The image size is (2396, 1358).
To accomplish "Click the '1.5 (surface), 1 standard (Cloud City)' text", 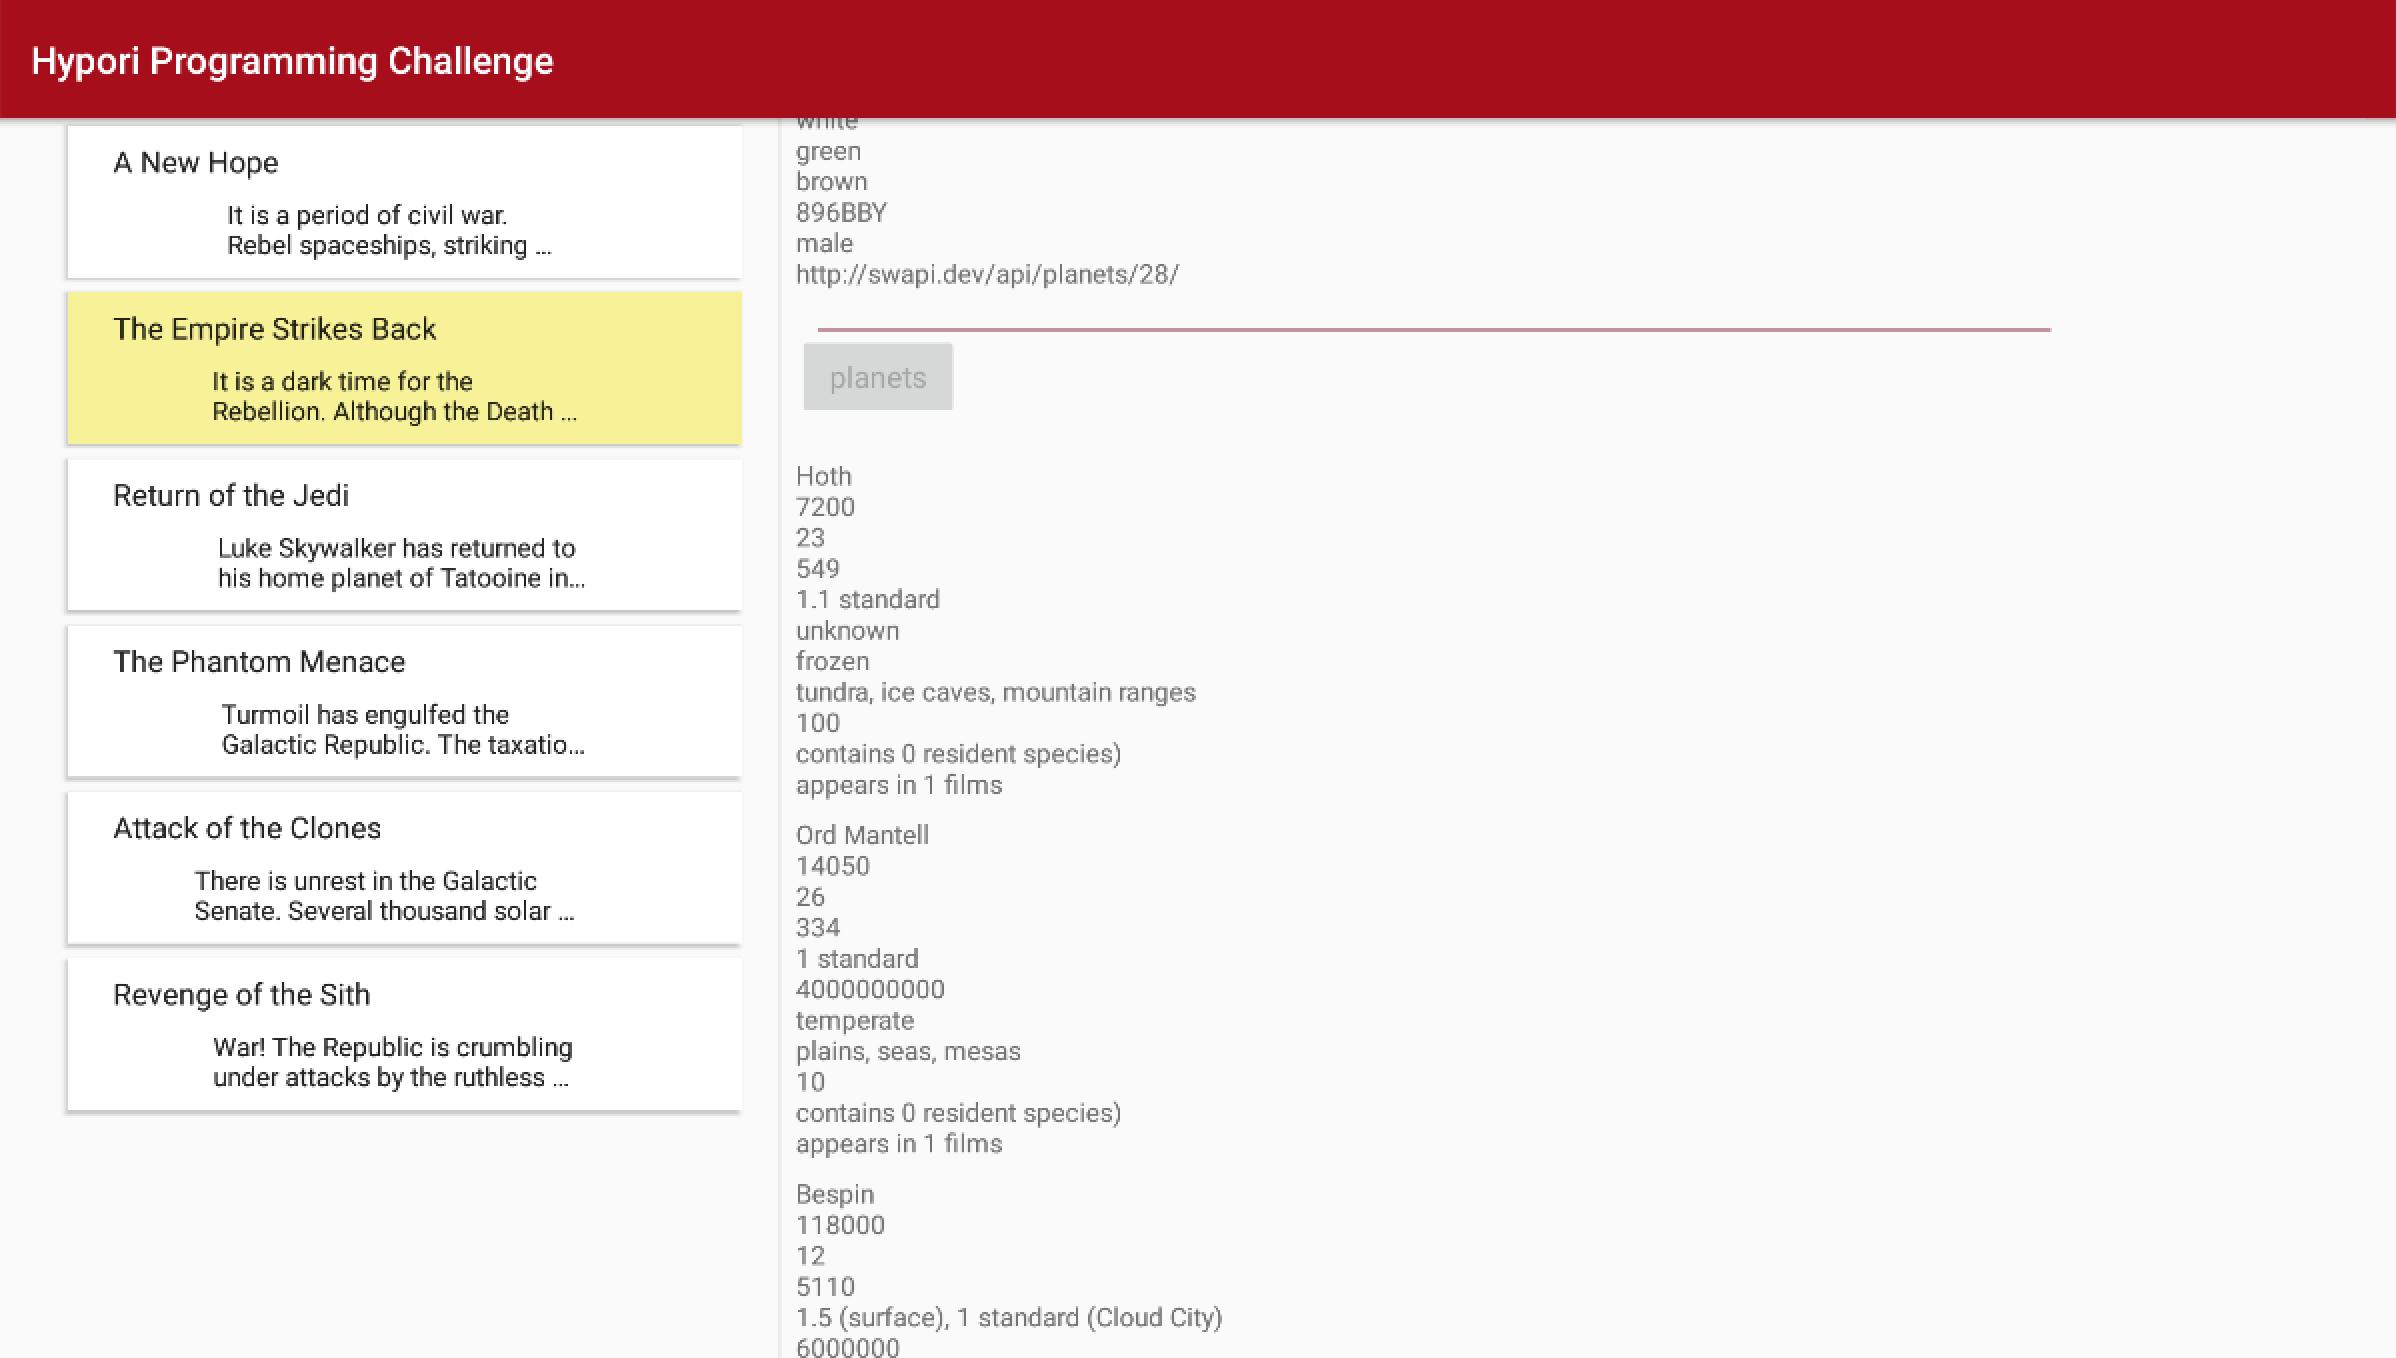I will pos(1009,1317).
